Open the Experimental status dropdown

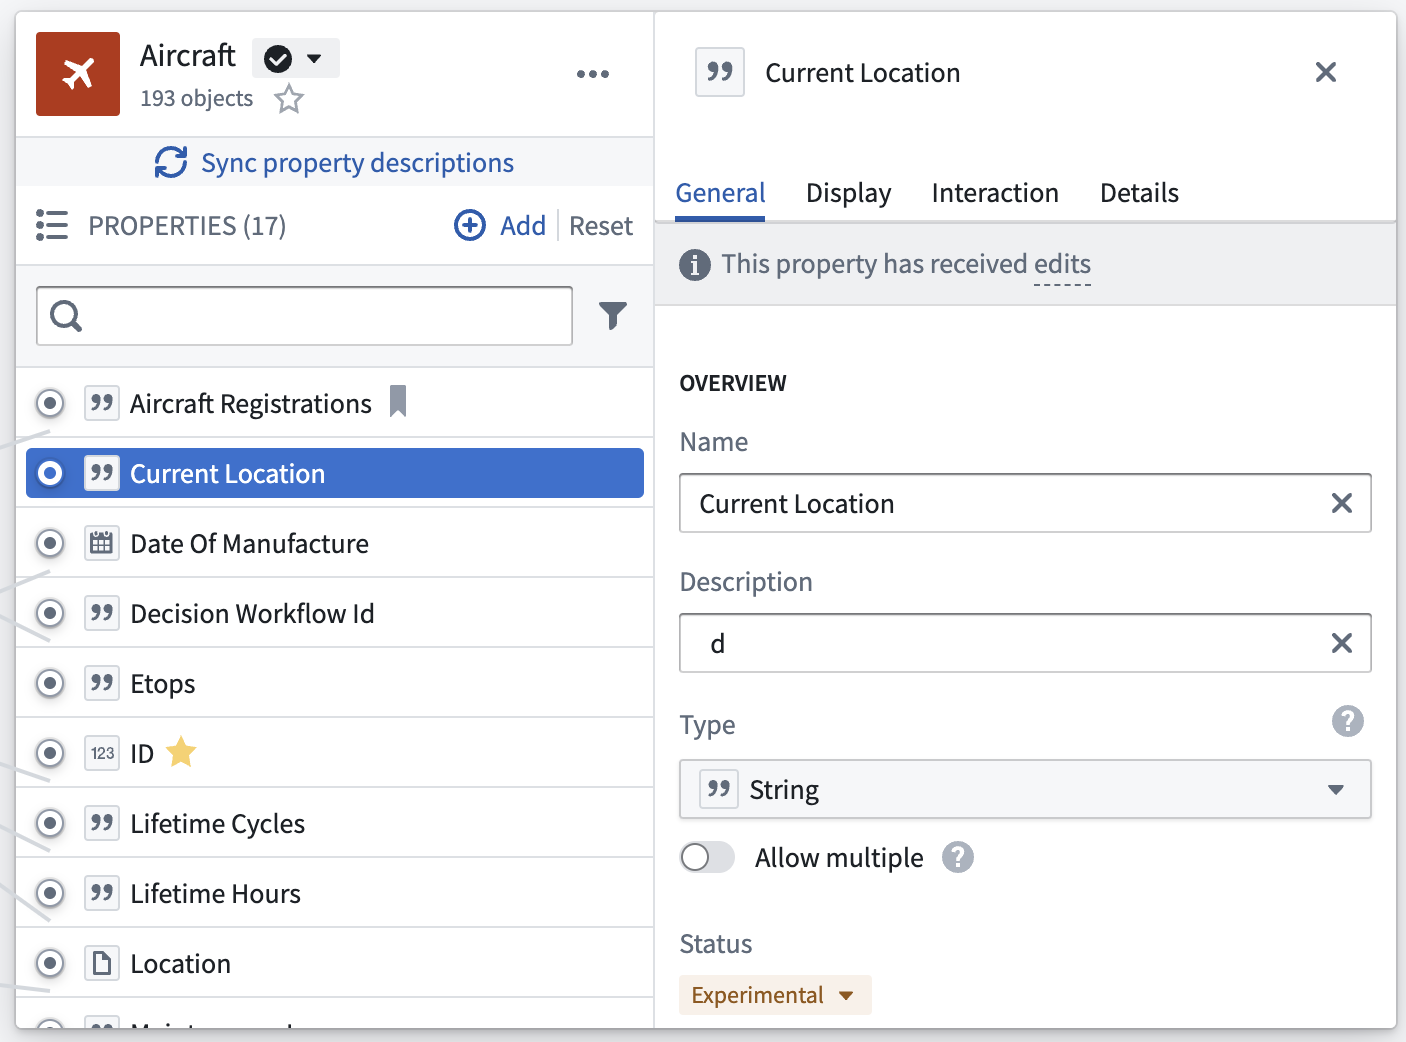(775, 995)
